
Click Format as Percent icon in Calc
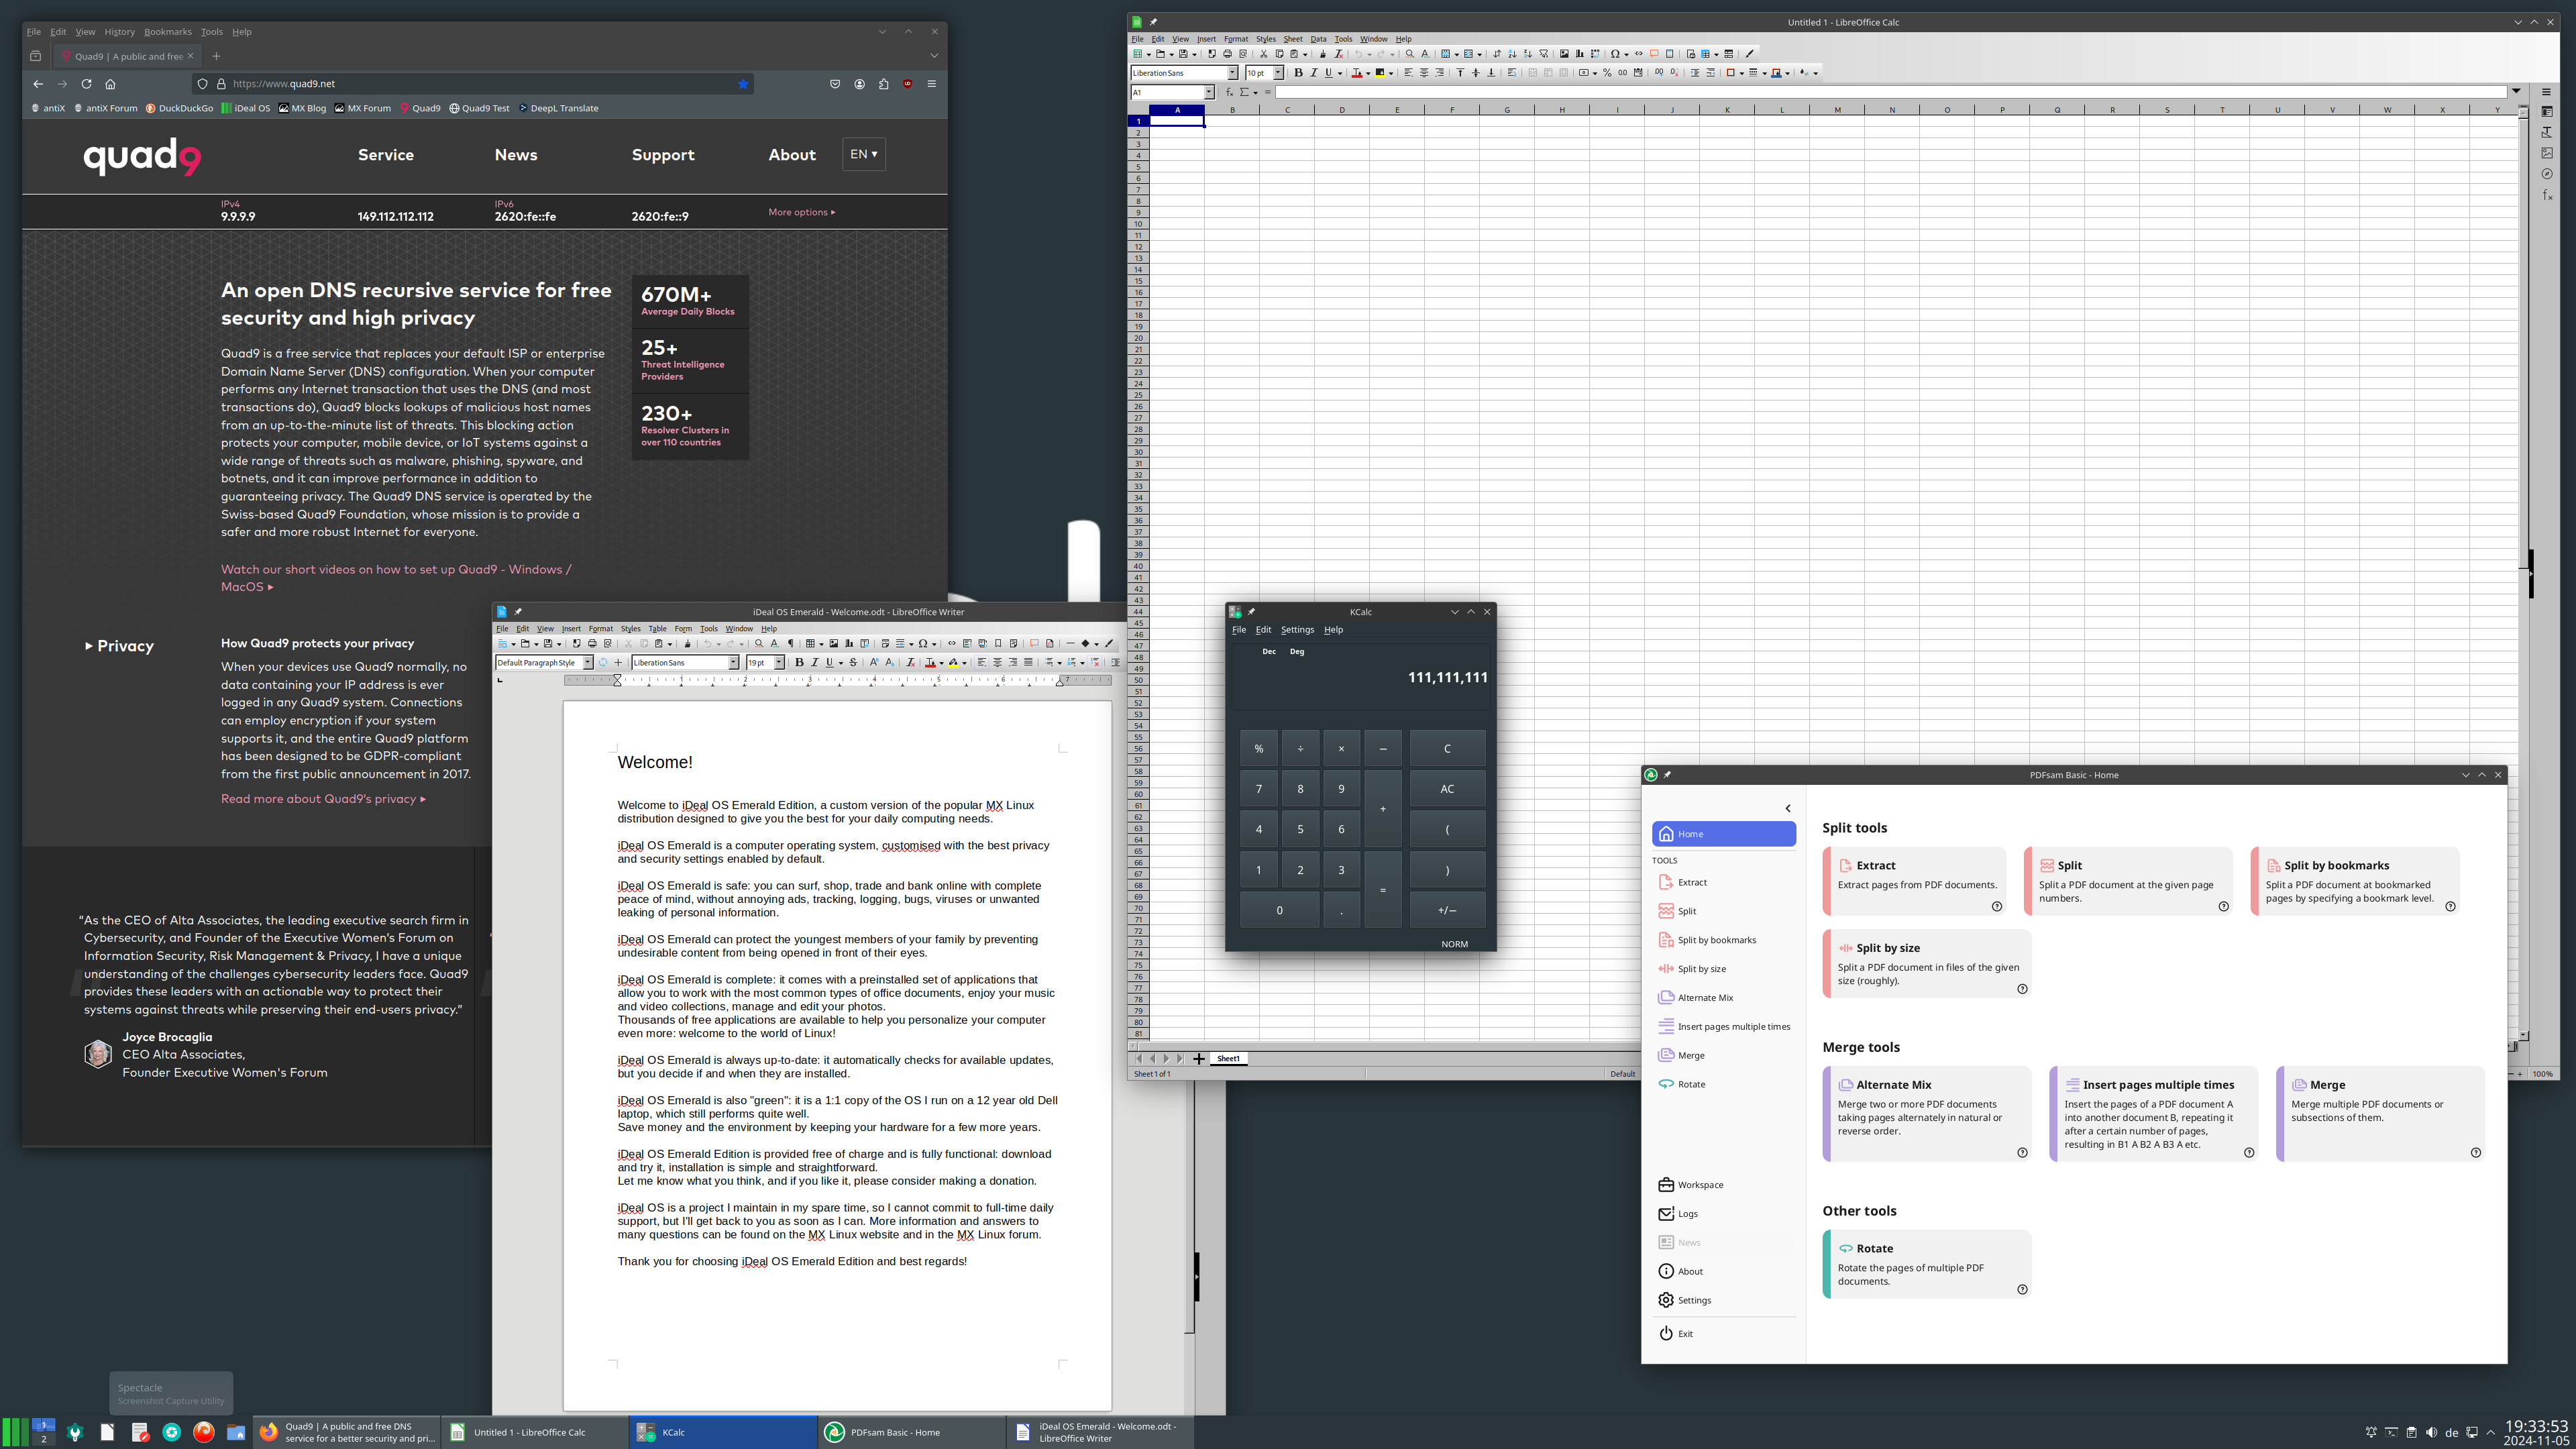pyautogui.click(x=1608, y=73)
